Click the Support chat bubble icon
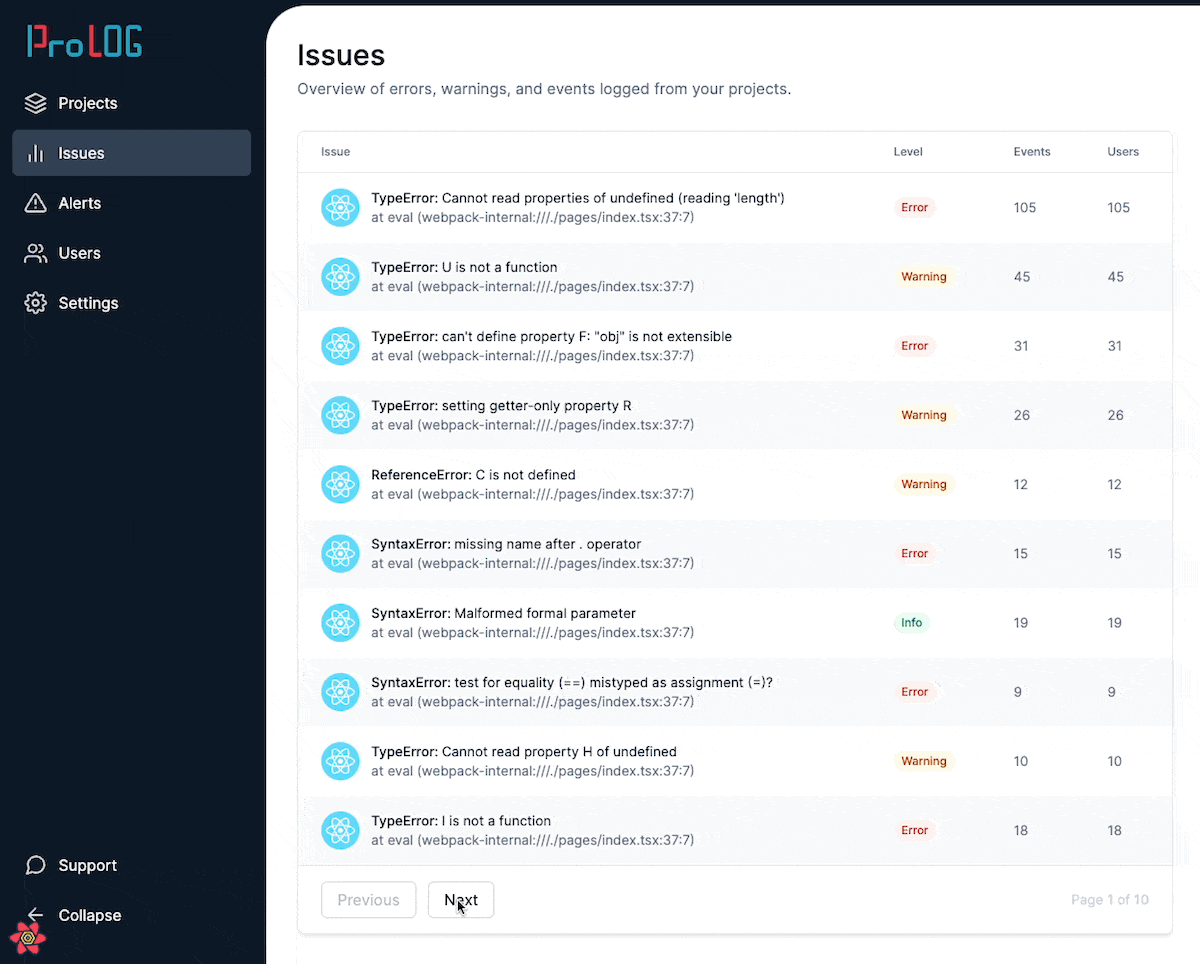 [36, 865]
